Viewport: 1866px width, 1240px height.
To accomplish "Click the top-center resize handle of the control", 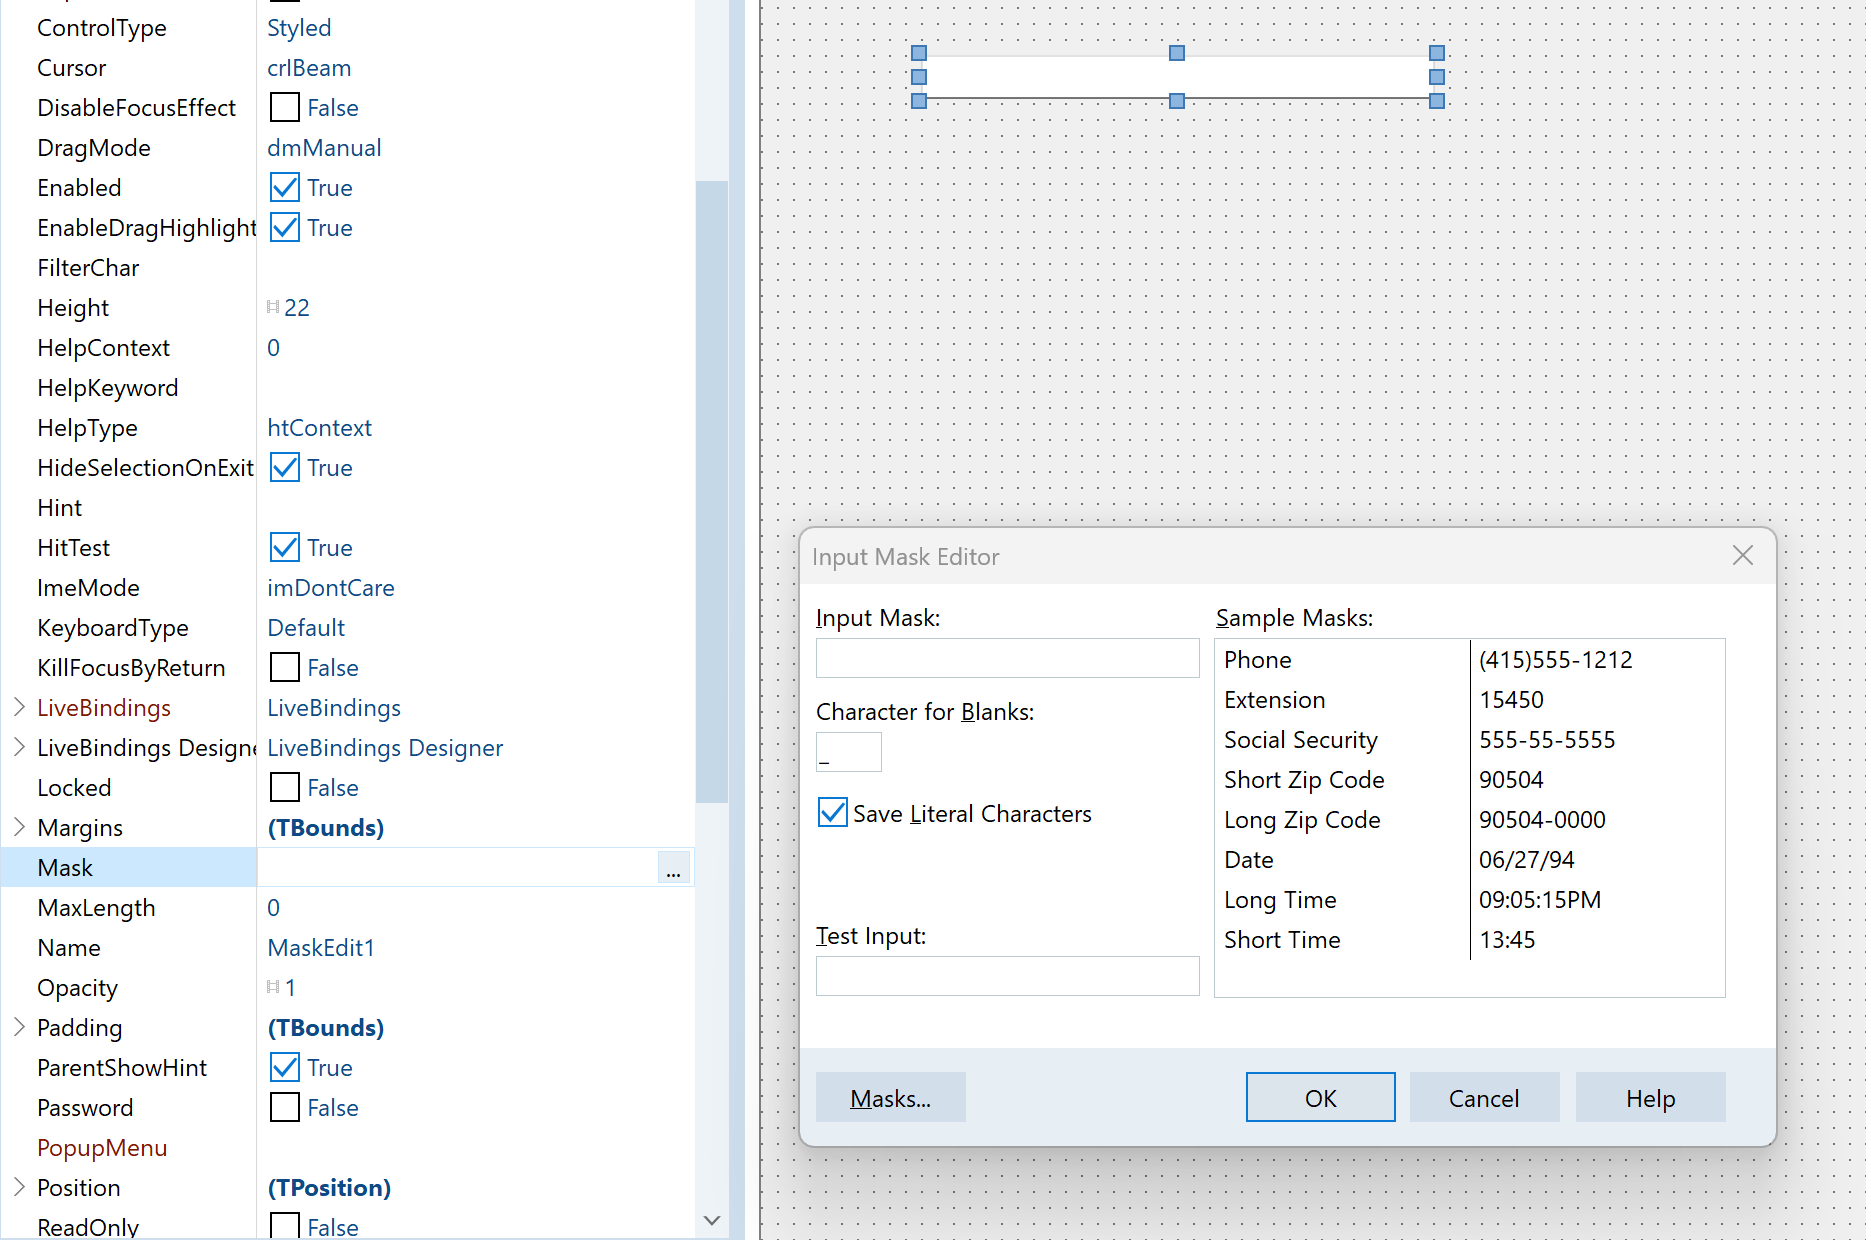I will (x=1177, y=53).
